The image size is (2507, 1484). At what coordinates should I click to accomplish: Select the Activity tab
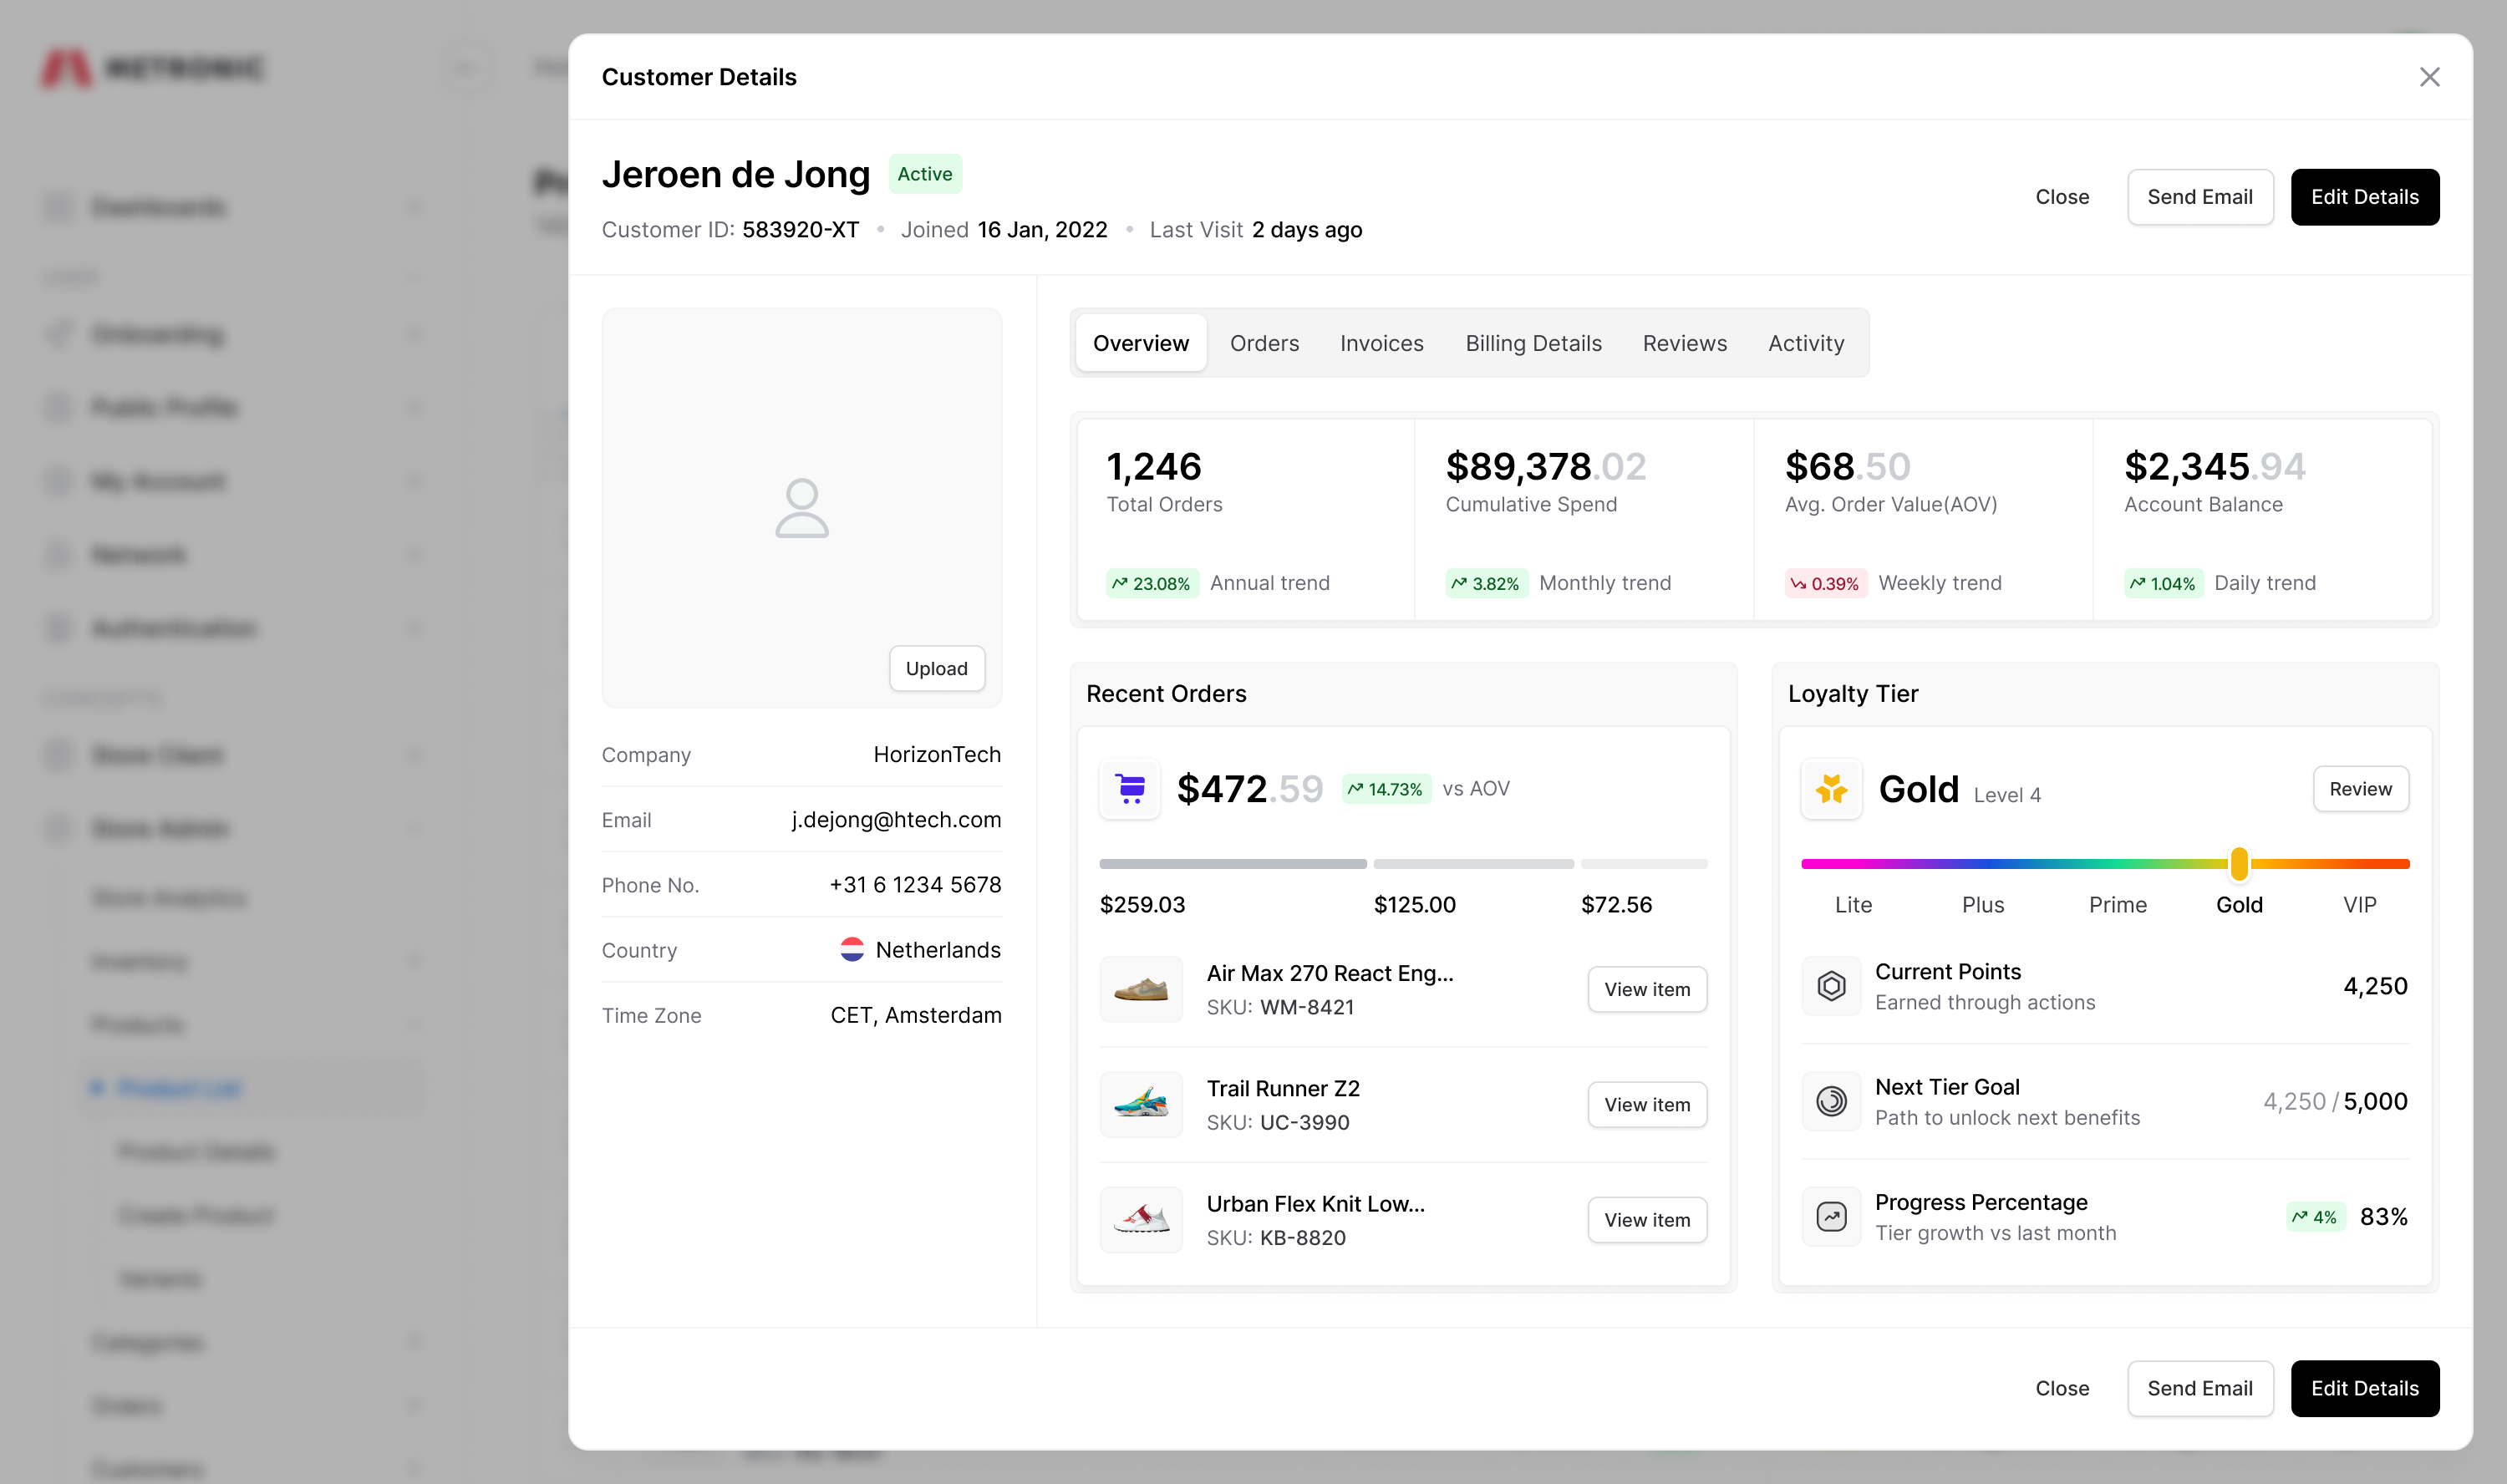[1805, 343]
